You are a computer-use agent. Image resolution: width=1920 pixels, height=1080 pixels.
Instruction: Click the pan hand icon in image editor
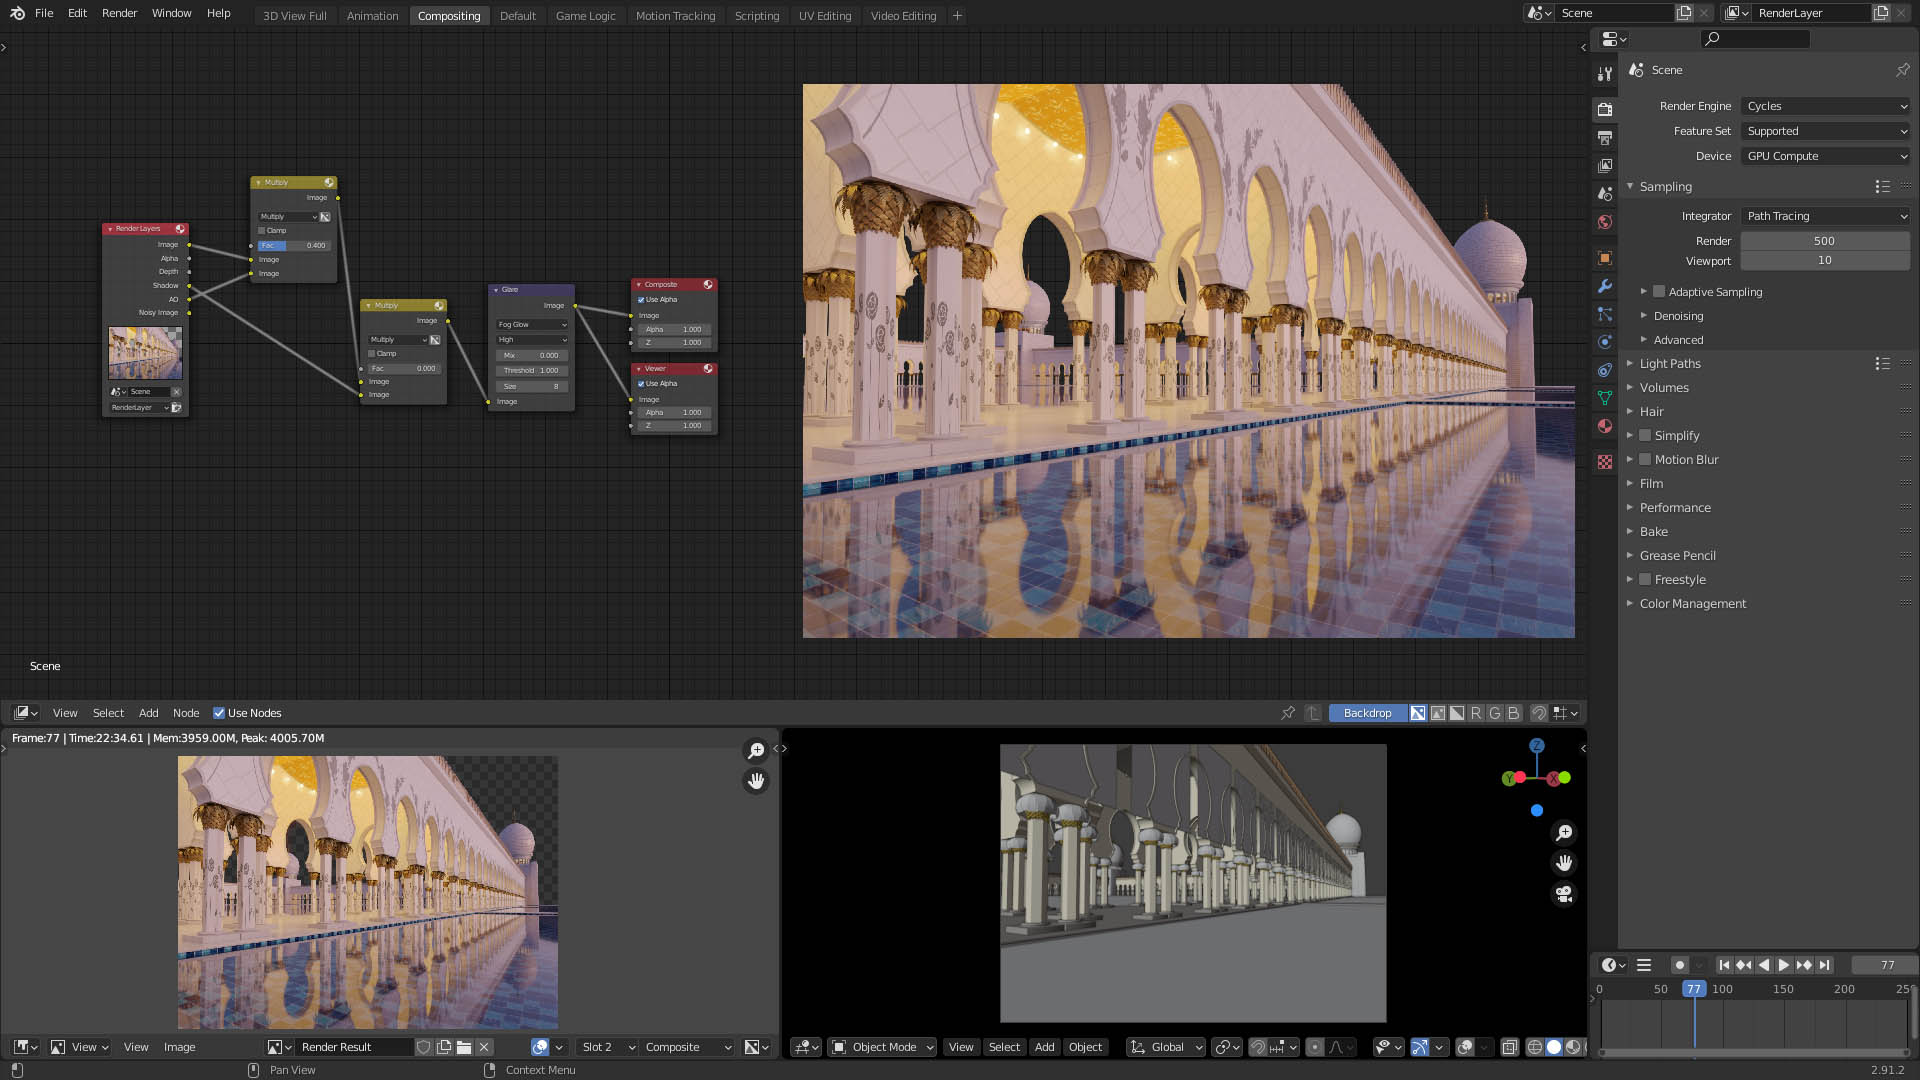(756, 781)
